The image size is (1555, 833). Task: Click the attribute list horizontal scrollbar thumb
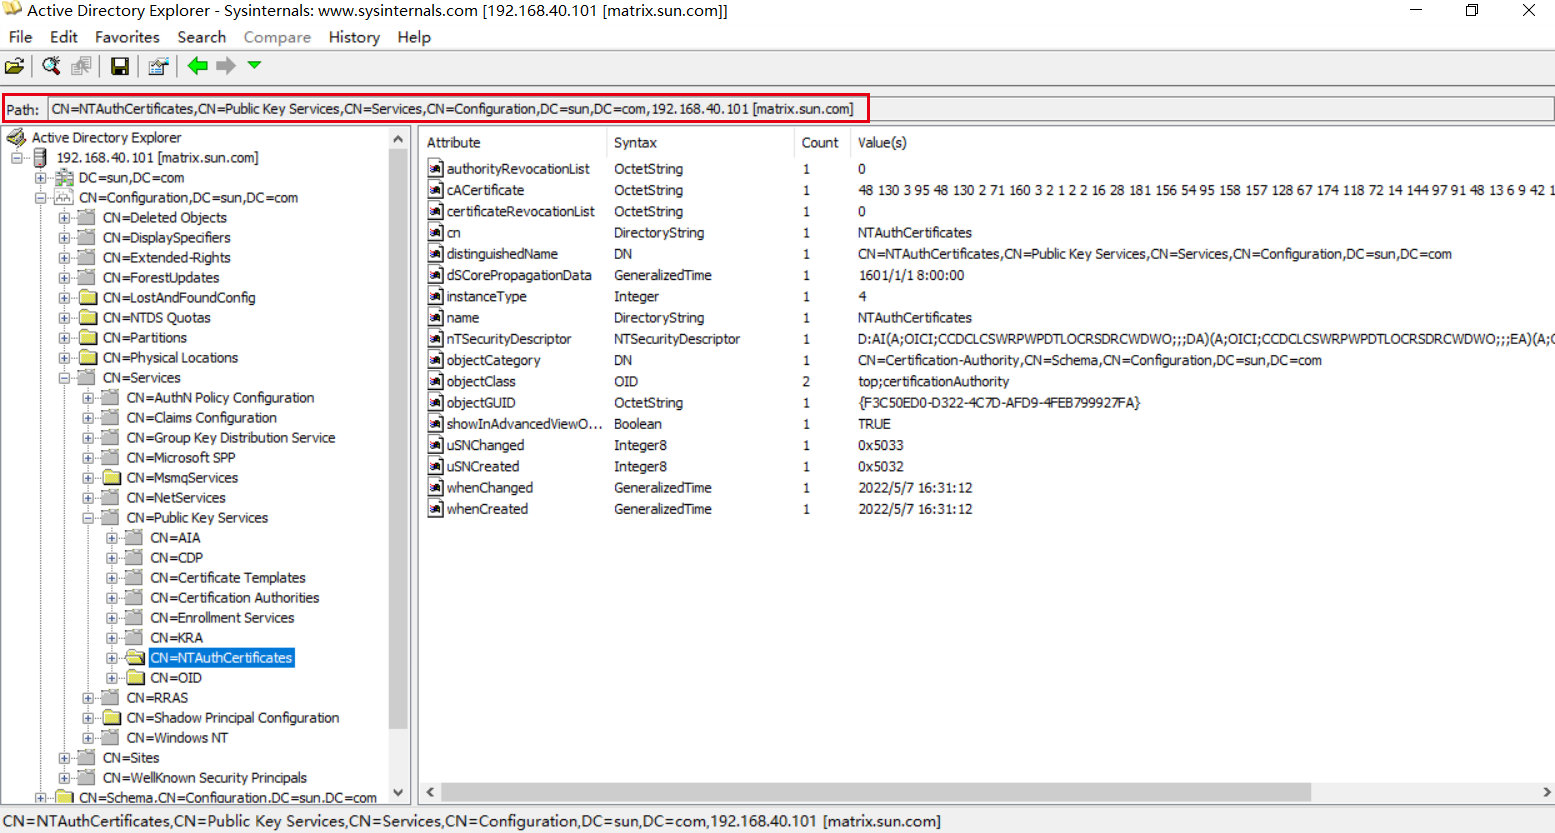coord(876,792)
